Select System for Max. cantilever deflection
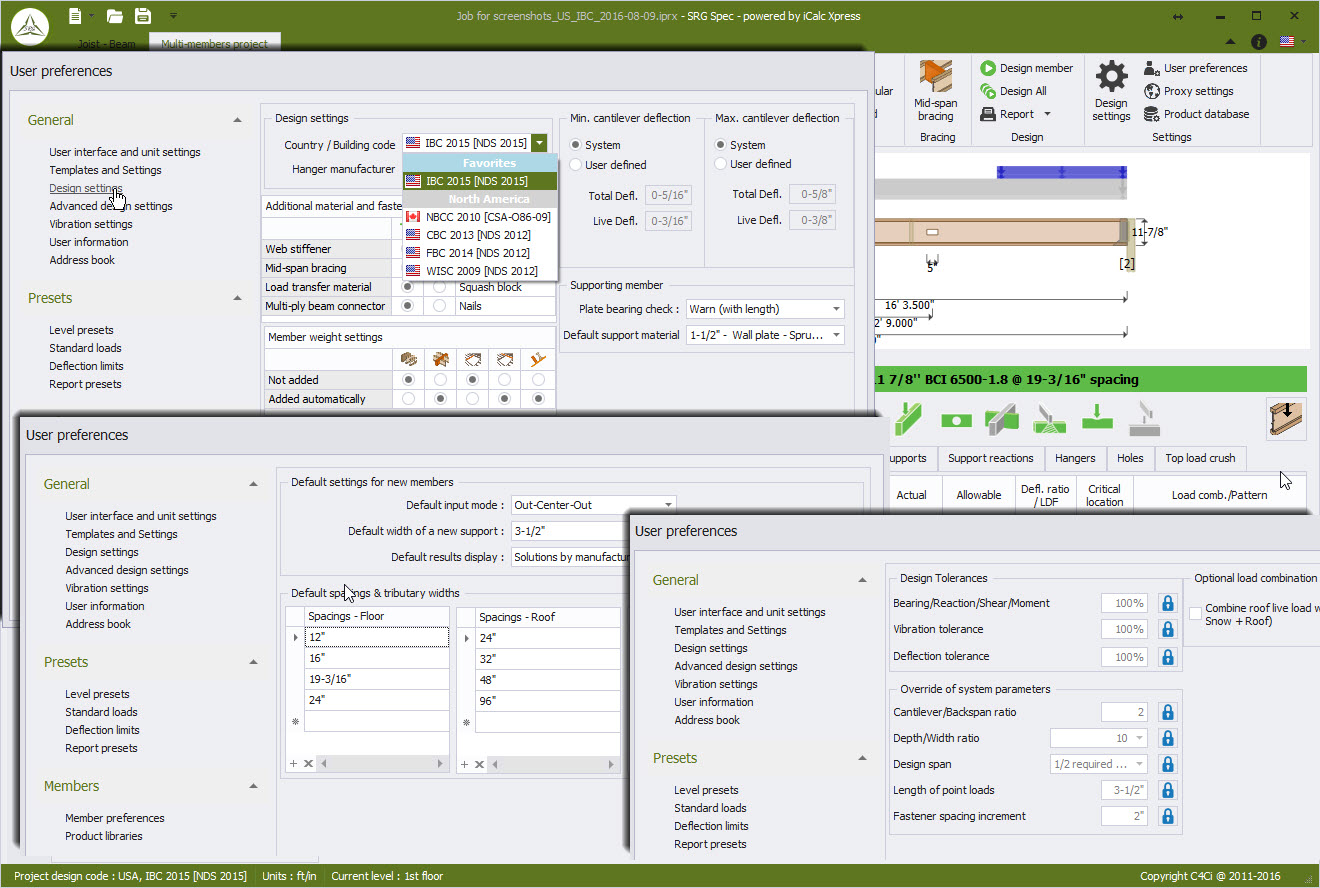The image size is (1320, 888). click(x=720, y=145)
